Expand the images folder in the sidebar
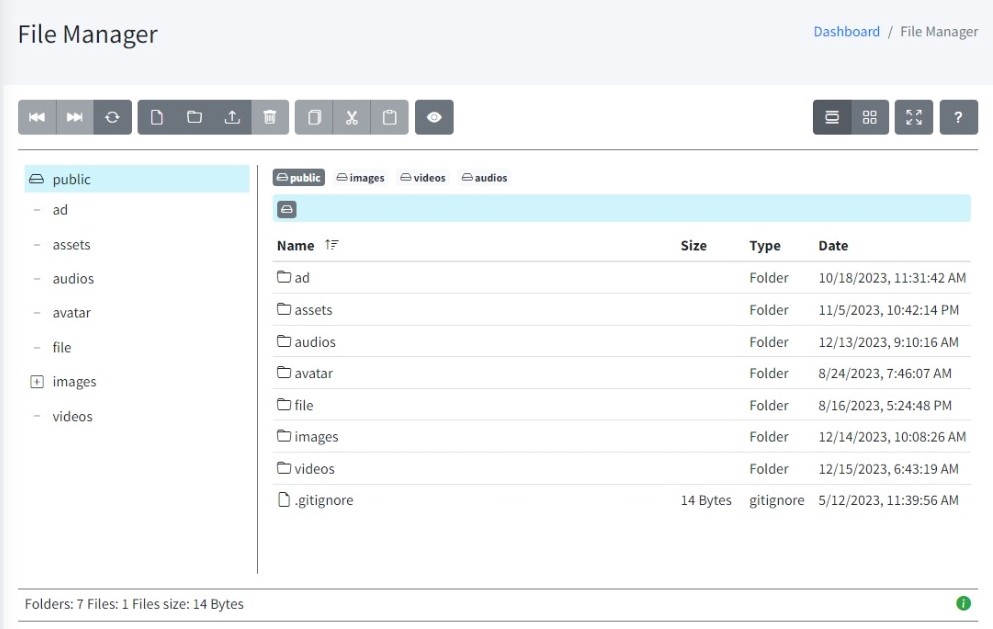This screenshot has height=629, width=993. coord(36,381)
